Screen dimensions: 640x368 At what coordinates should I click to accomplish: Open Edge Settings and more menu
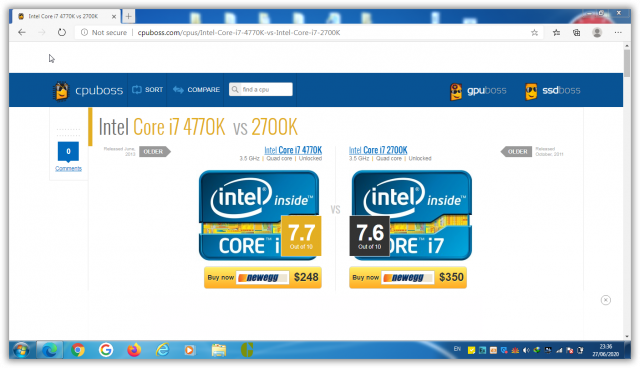click(x=618, y=33)
